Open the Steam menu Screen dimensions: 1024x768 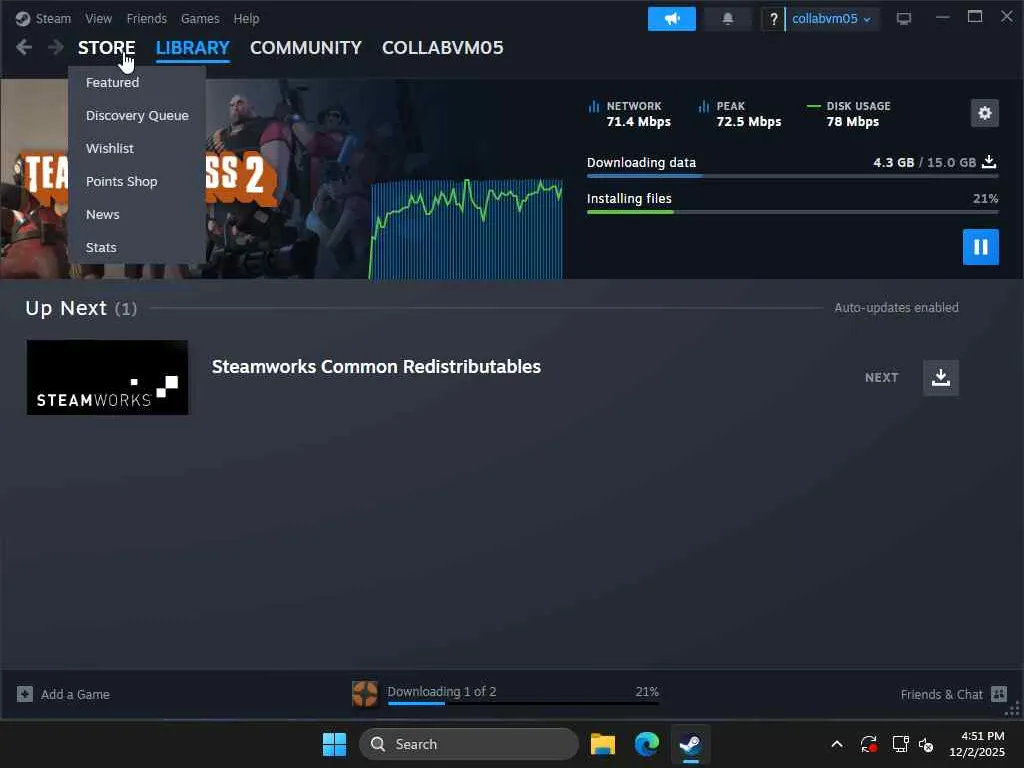point(53,18)
